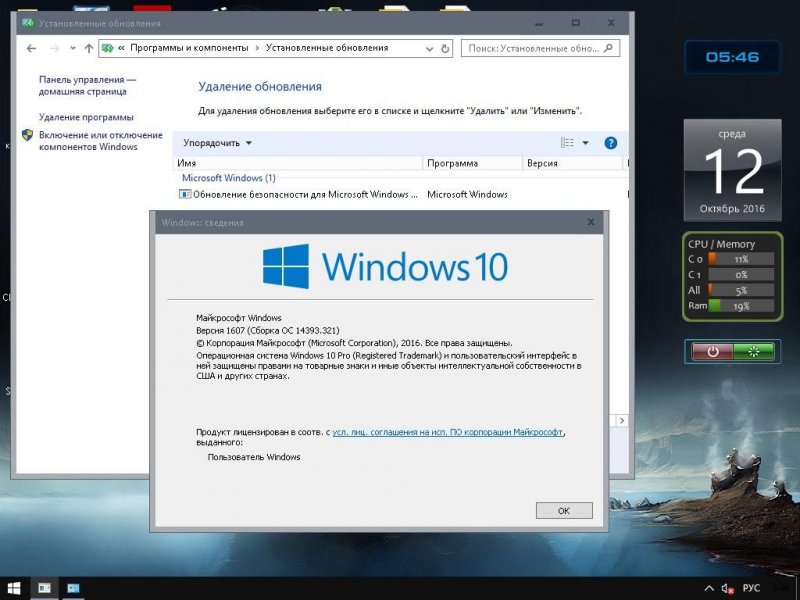Screen dimensions: 800x600
Task: Click the Установленные обновления window title icon
Action: point(28,23)
